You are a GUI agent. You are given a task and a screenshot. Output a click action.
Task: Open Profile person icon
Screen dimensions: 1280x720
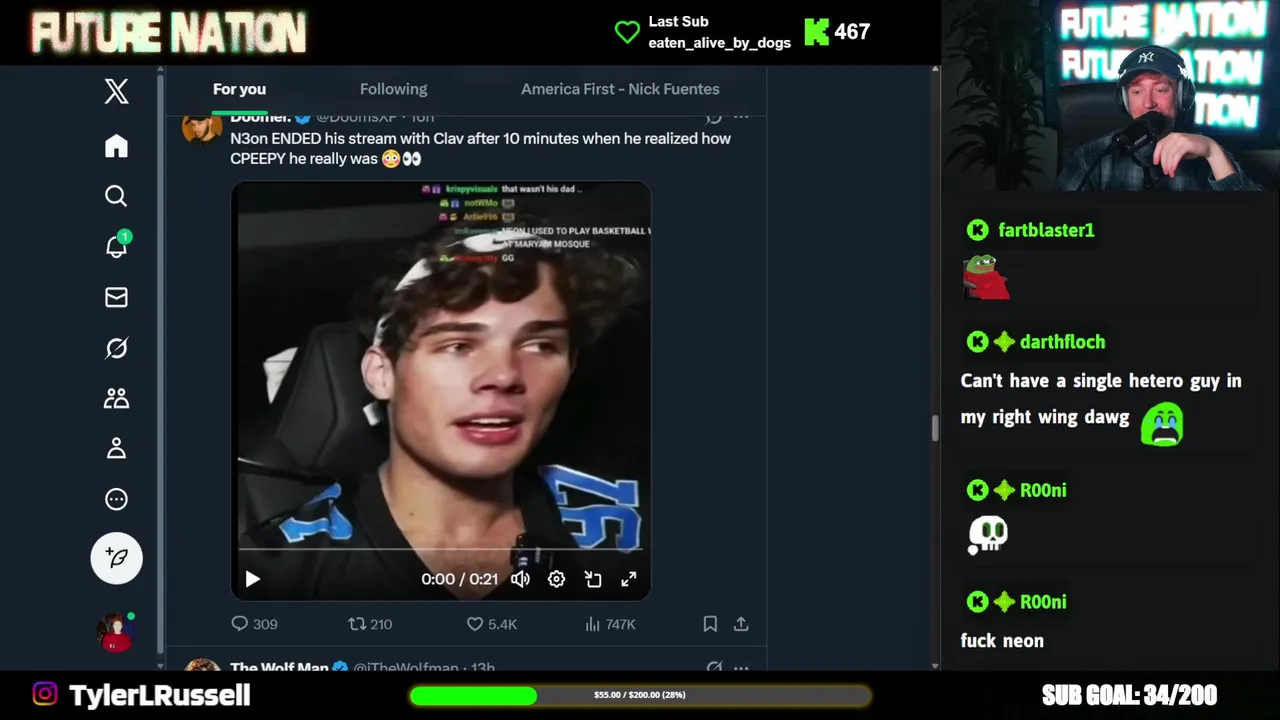116,448
